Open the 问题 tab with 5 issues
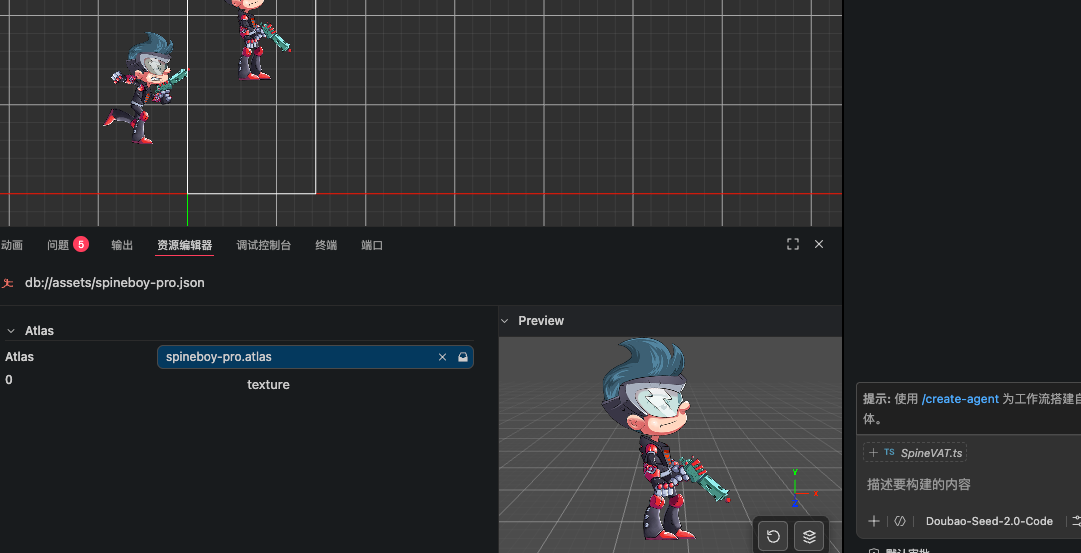The height and width of the screenshot is (553, 1081). 68,245
